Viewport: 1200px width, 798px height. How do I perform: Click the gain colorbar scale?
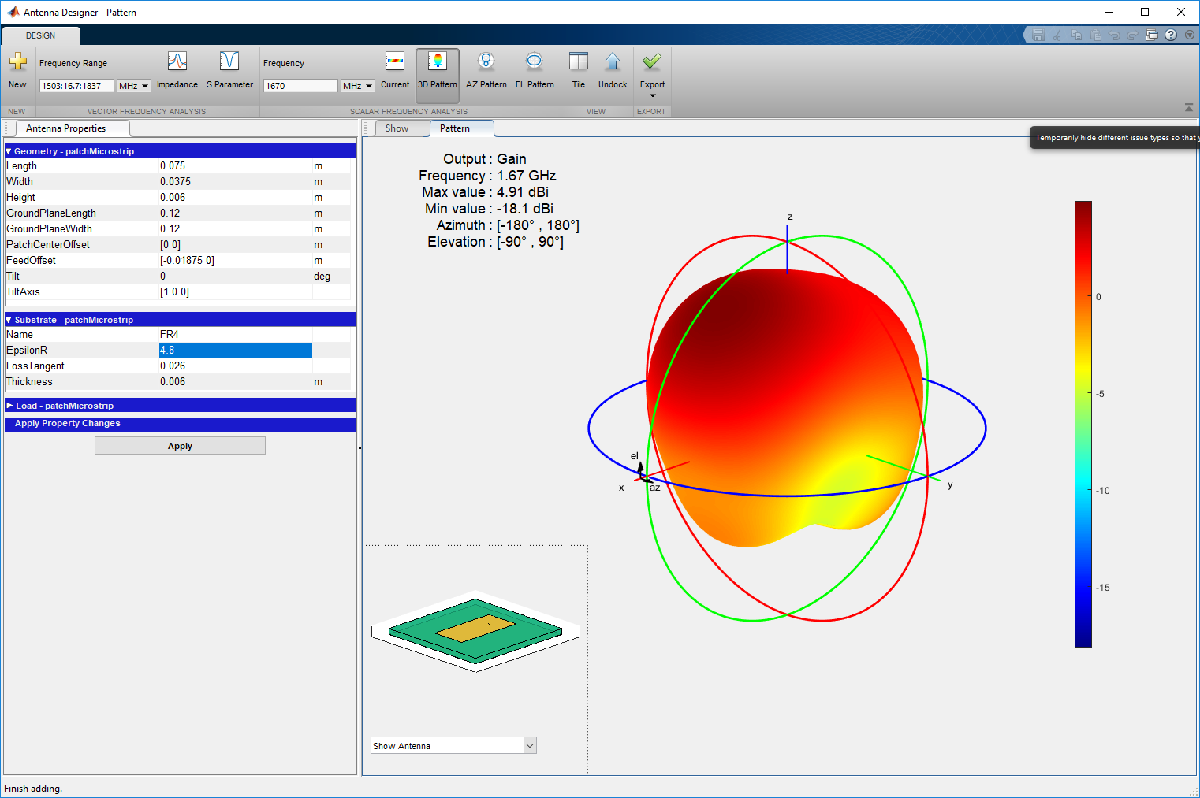[1083, 424]
